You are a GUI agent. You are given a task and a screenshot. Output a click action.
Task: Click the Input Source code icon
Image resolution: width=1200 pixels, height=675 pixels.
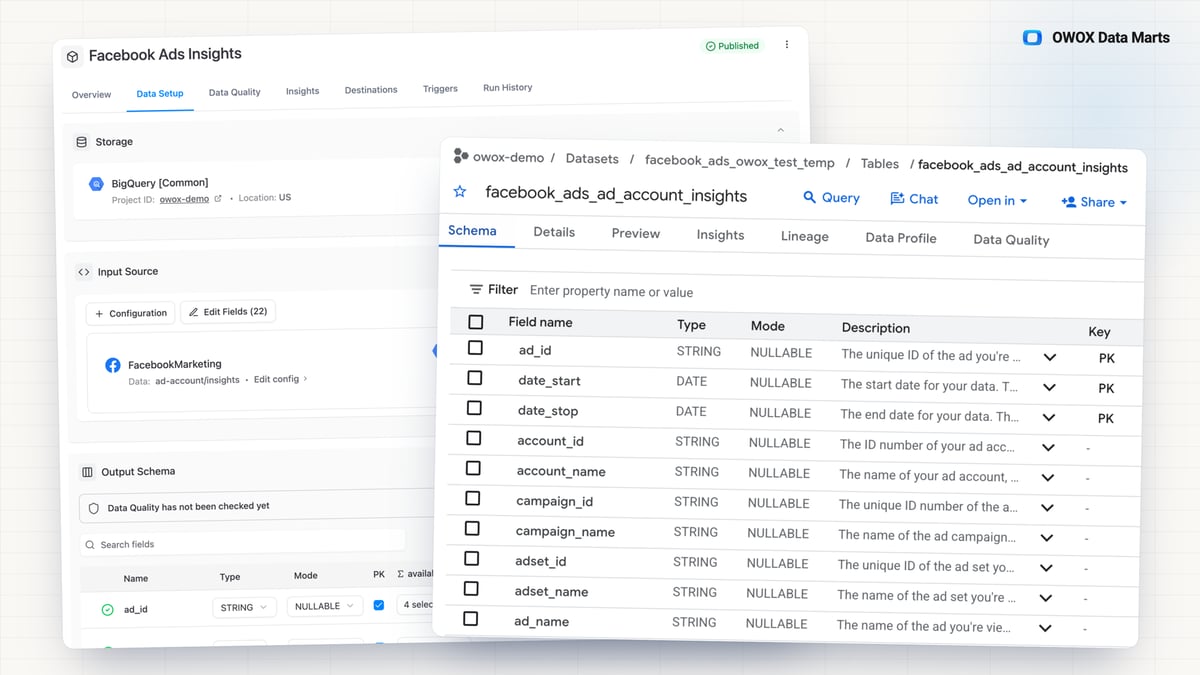click(x=84, y=271)
